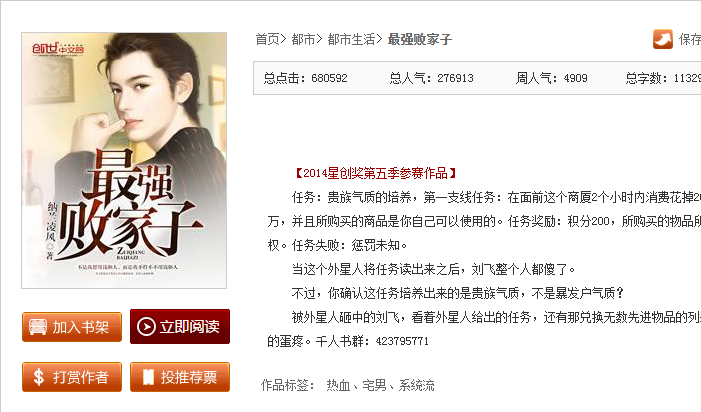Add book via 加入书架 button
This screenshot has width=701, height=412.
point(72,327)
